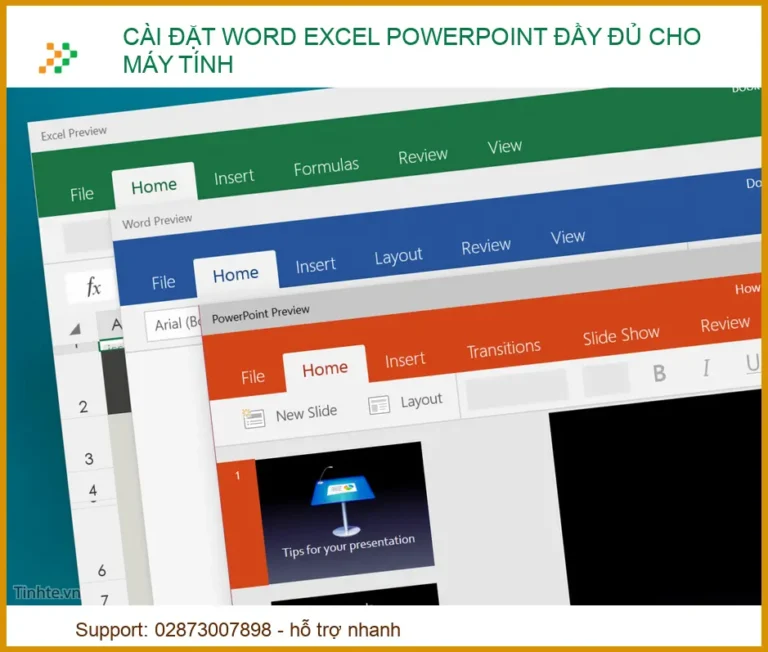Open the Review tab in Word Preview
Image resolution: width=768 pixels, height=652 pixels.
coord(486,246)
